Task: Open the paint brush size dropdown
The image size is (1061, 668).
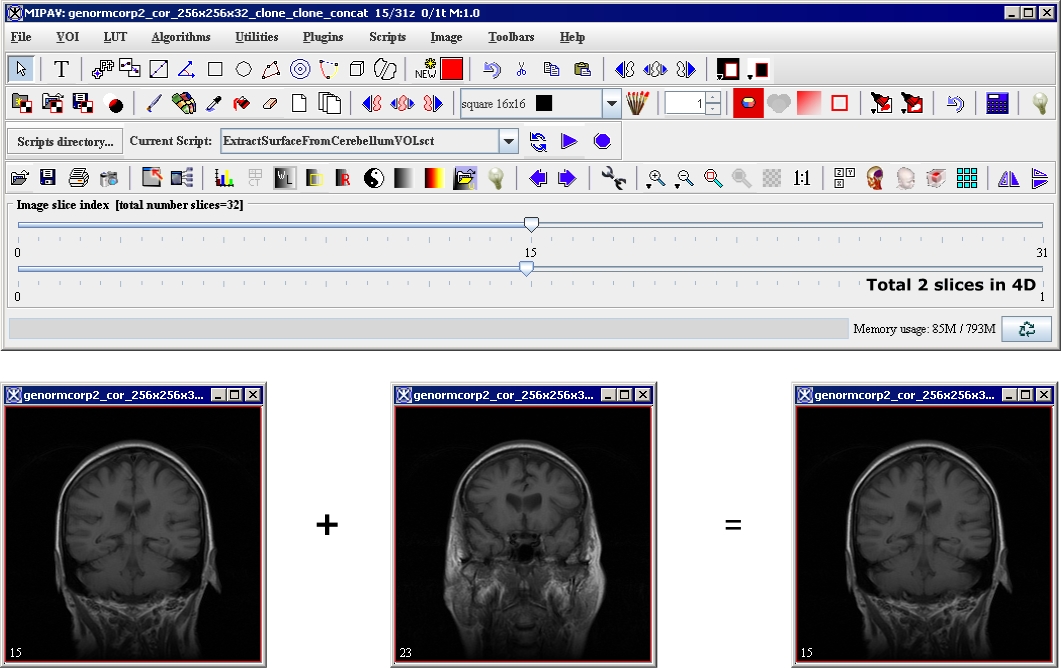Action: tap(611, 103)
